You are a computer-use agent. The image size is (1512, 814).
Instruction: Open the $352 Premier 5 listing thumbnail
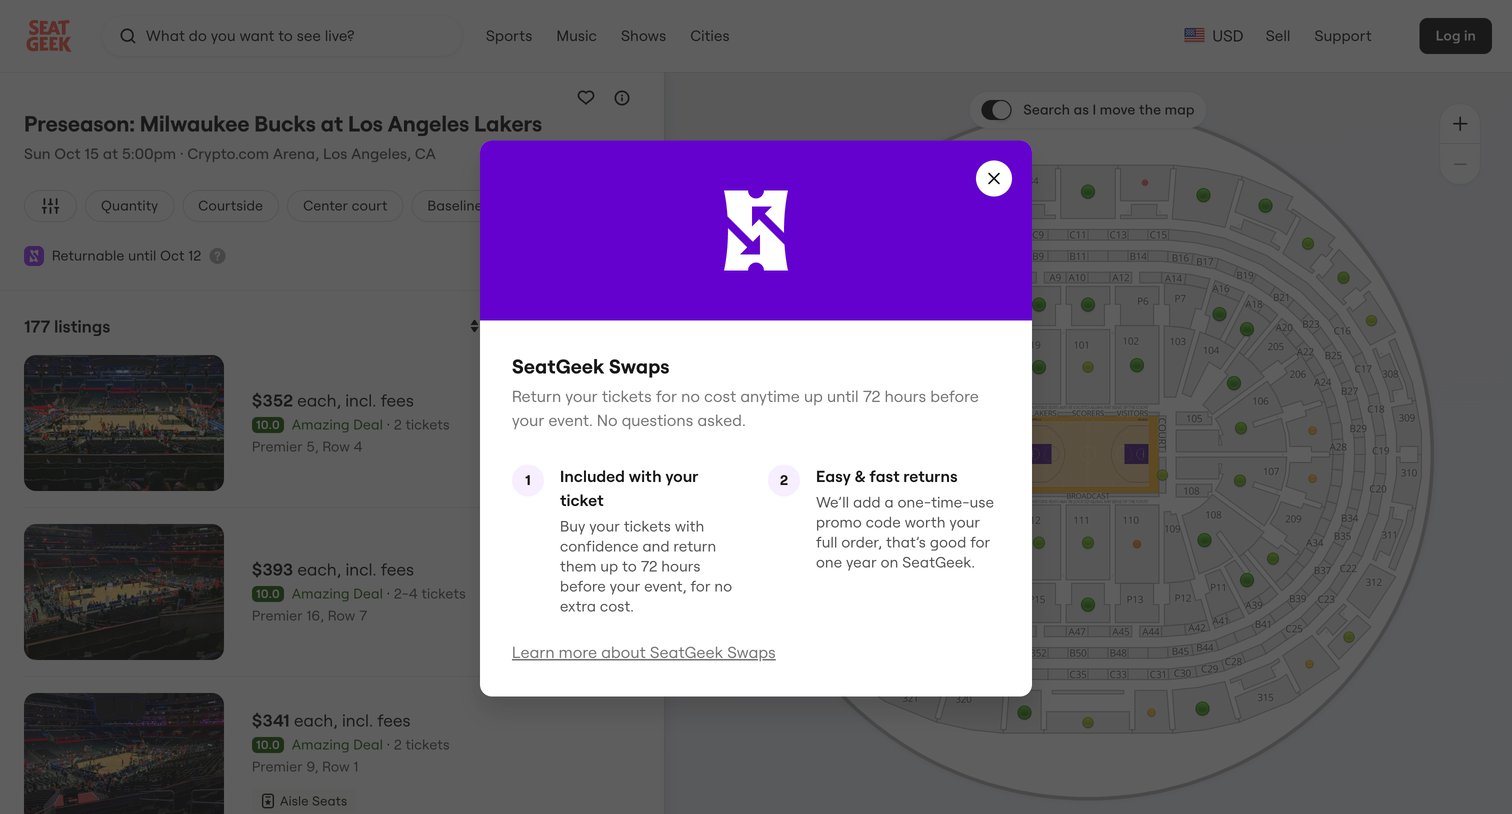(124, 423)
